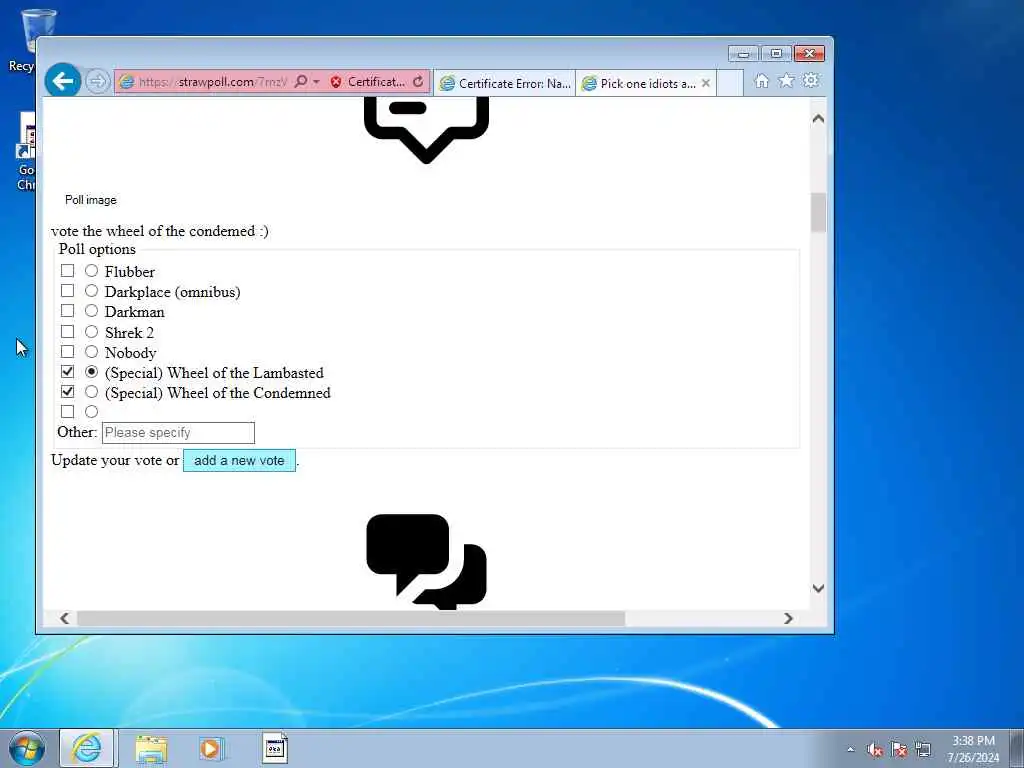Image resolution: width=1024 pixels, height=768 pixels.
Task: Switch to Pick one idiots a... tab
Action: (x=639, y=84)
